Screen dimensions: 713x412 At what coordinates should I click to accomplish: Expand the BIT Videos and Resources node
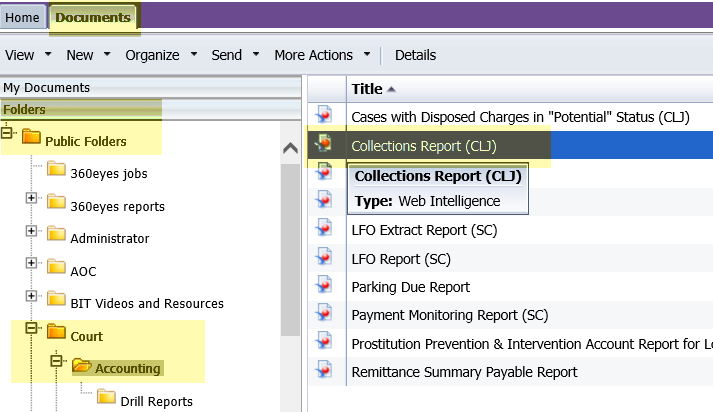coord(31,296)
